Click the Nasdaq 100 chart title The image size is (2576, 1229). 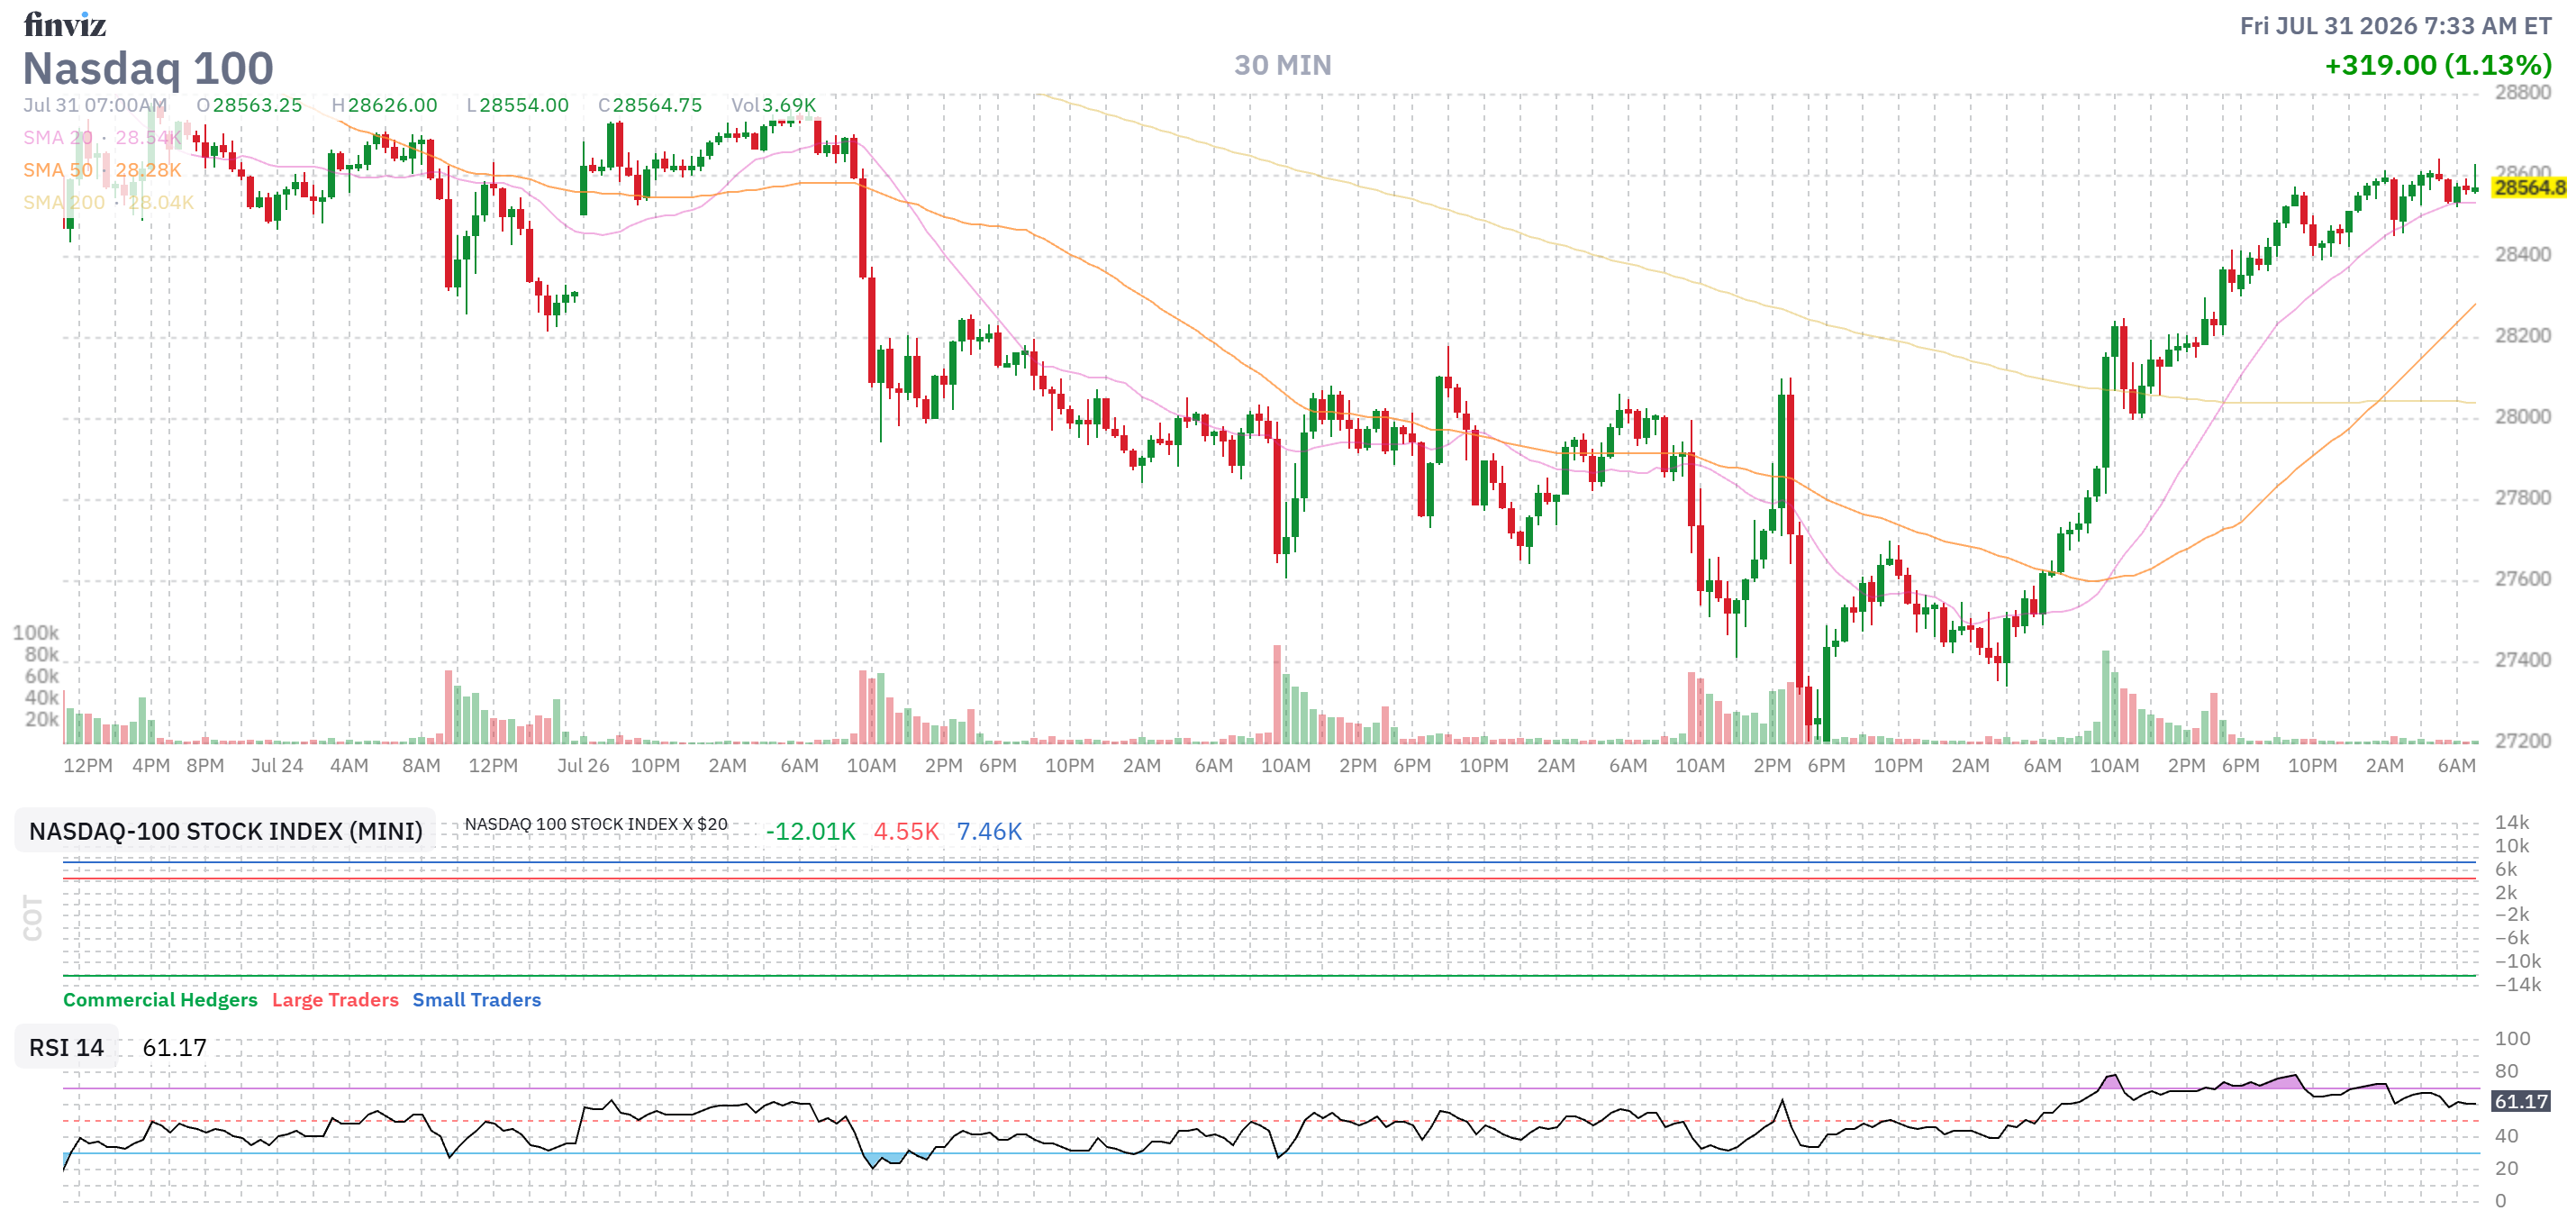(148, 68)
